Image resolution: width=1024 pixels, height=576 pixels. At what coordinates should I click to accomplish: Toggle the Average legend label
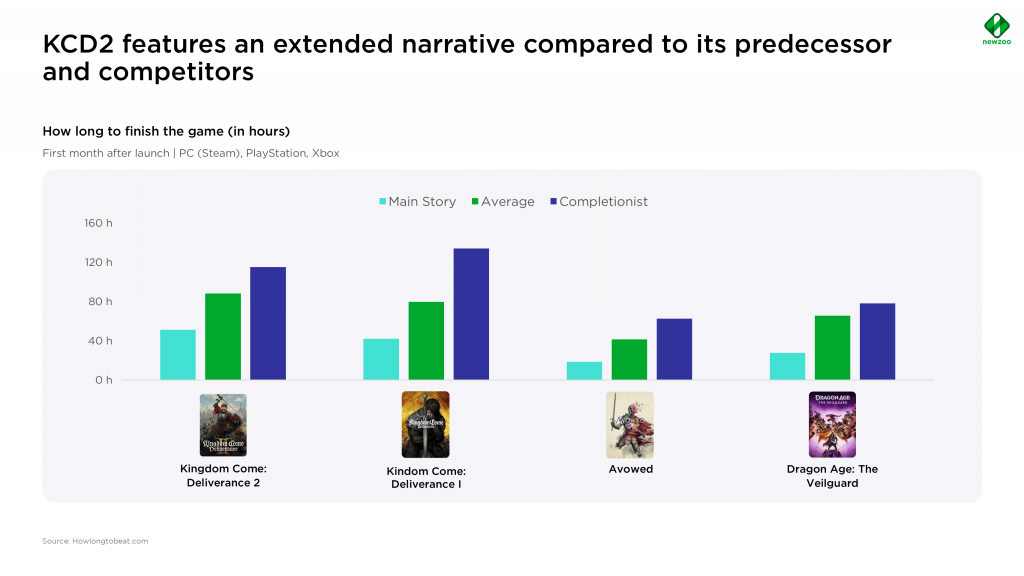(507, 202)
